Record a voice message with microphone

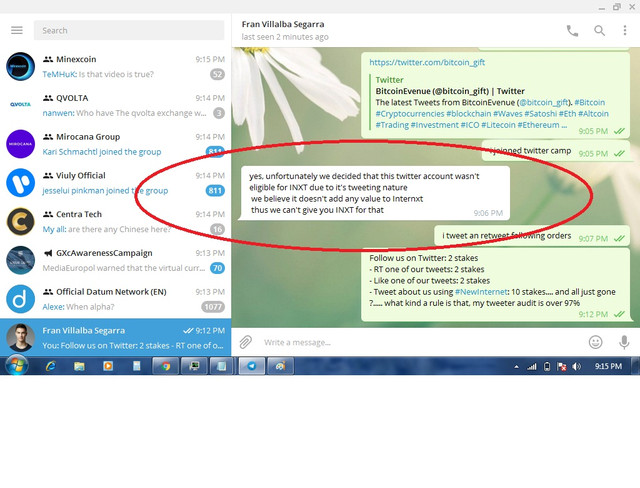tap(624, 342)
